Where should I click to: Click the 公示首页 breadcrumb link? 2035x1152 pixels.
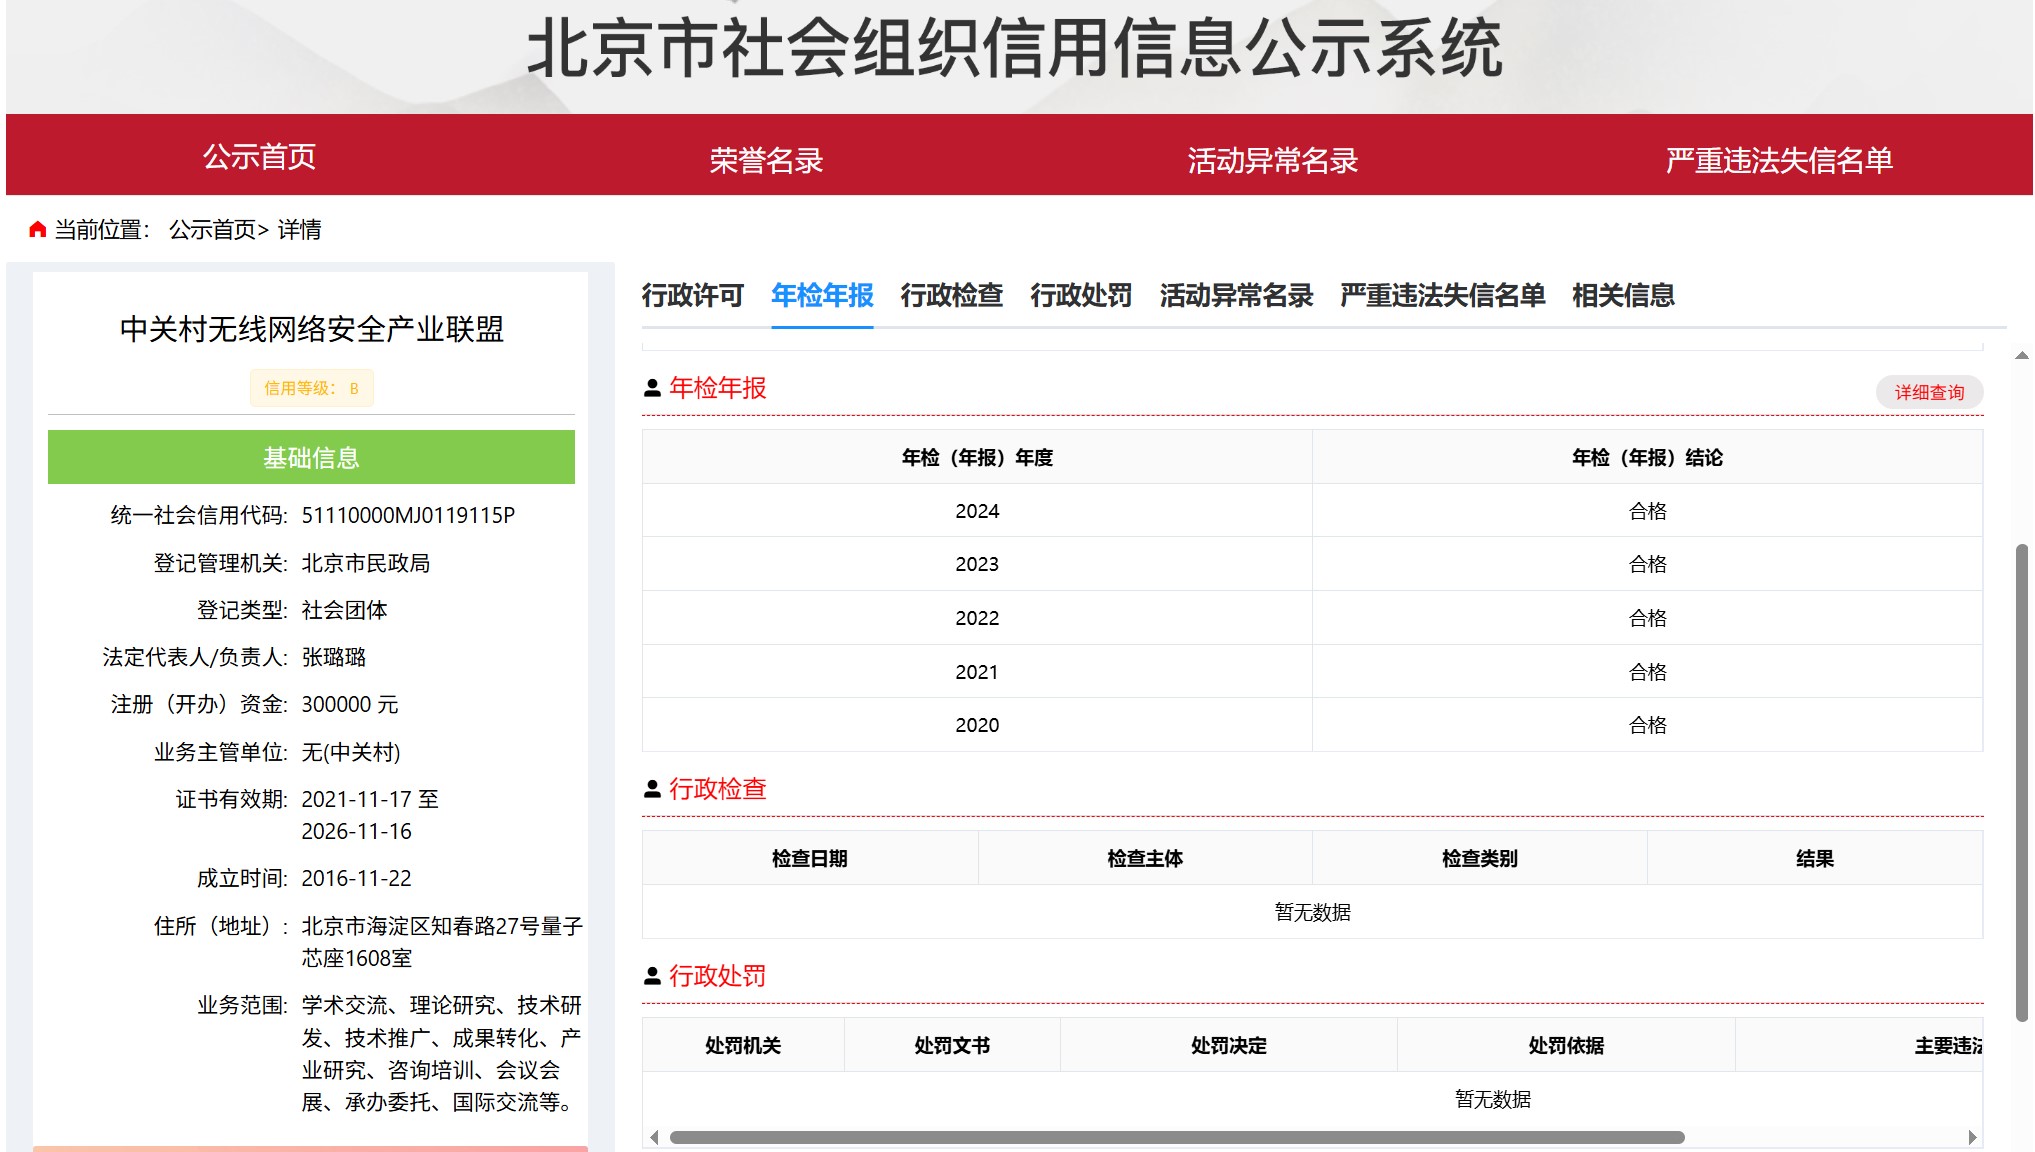tap(213, 230)
